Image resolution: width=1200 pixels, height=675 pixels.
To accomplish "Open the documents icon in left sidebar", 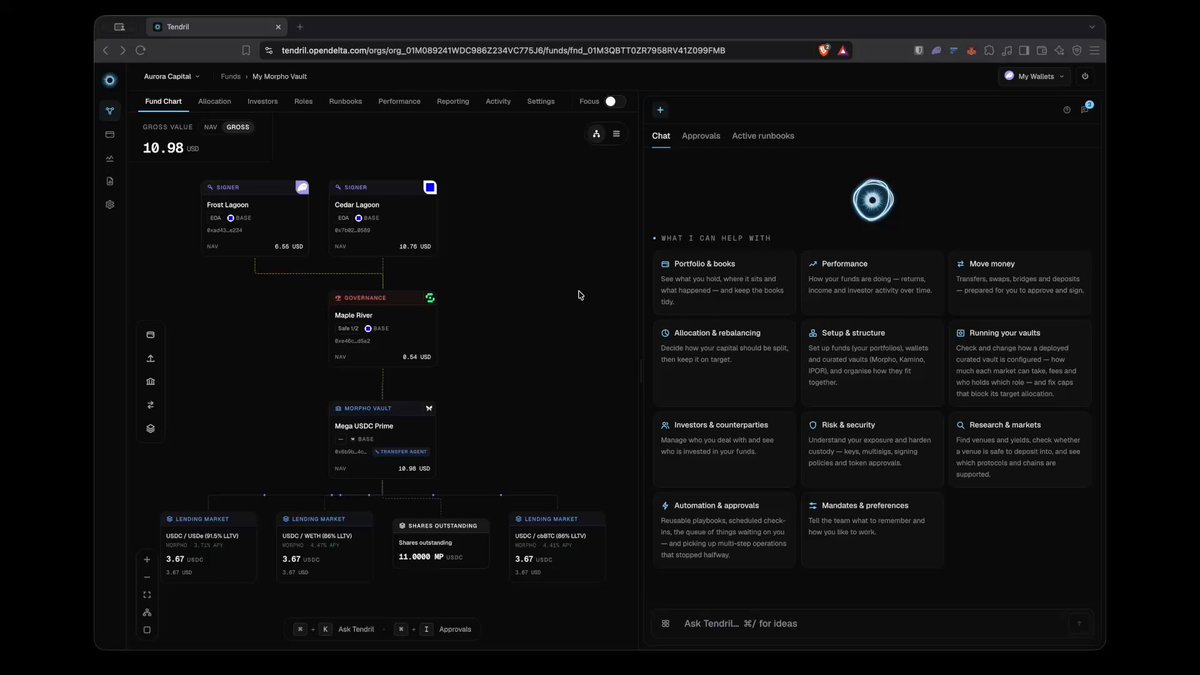I will click(x=110, y=181).
